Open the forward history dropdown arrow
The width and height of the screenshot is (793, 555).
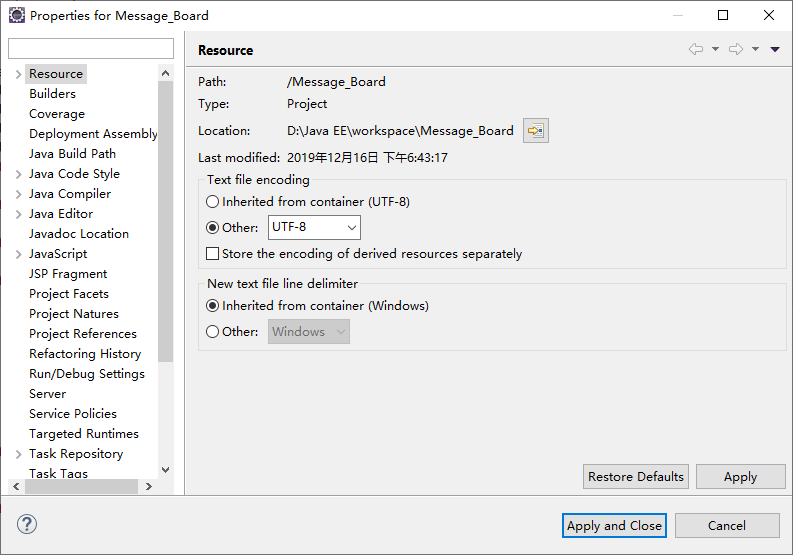(x=756, y=50)
